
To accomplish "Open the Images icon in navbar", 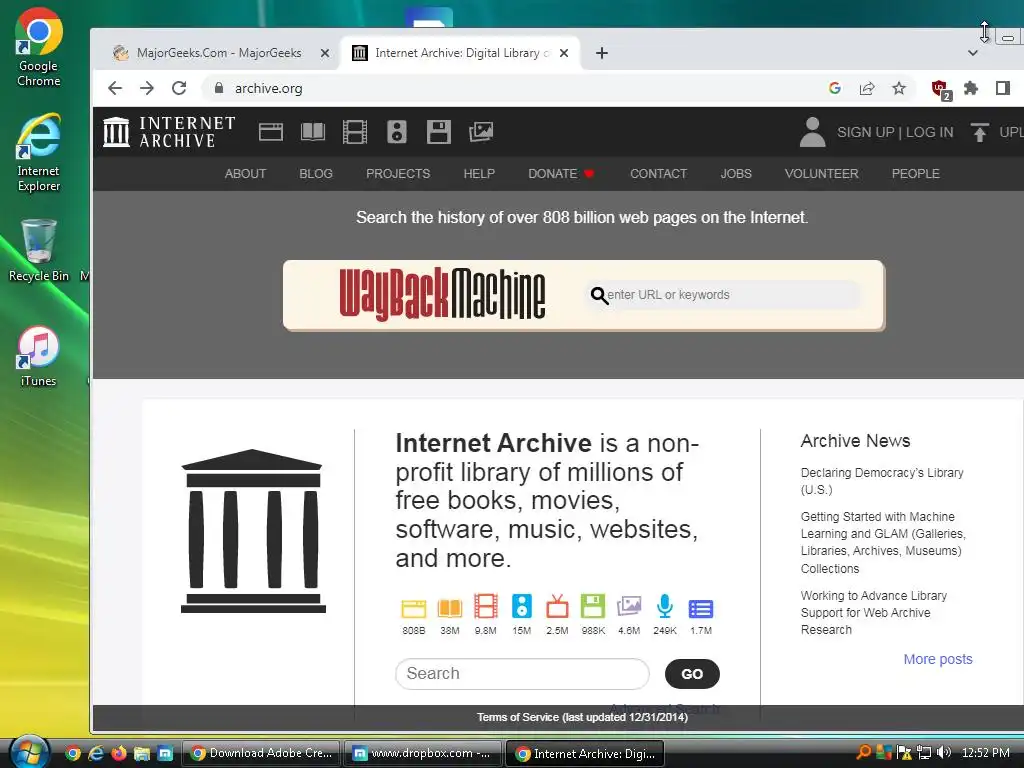I will tap(481, 132).
